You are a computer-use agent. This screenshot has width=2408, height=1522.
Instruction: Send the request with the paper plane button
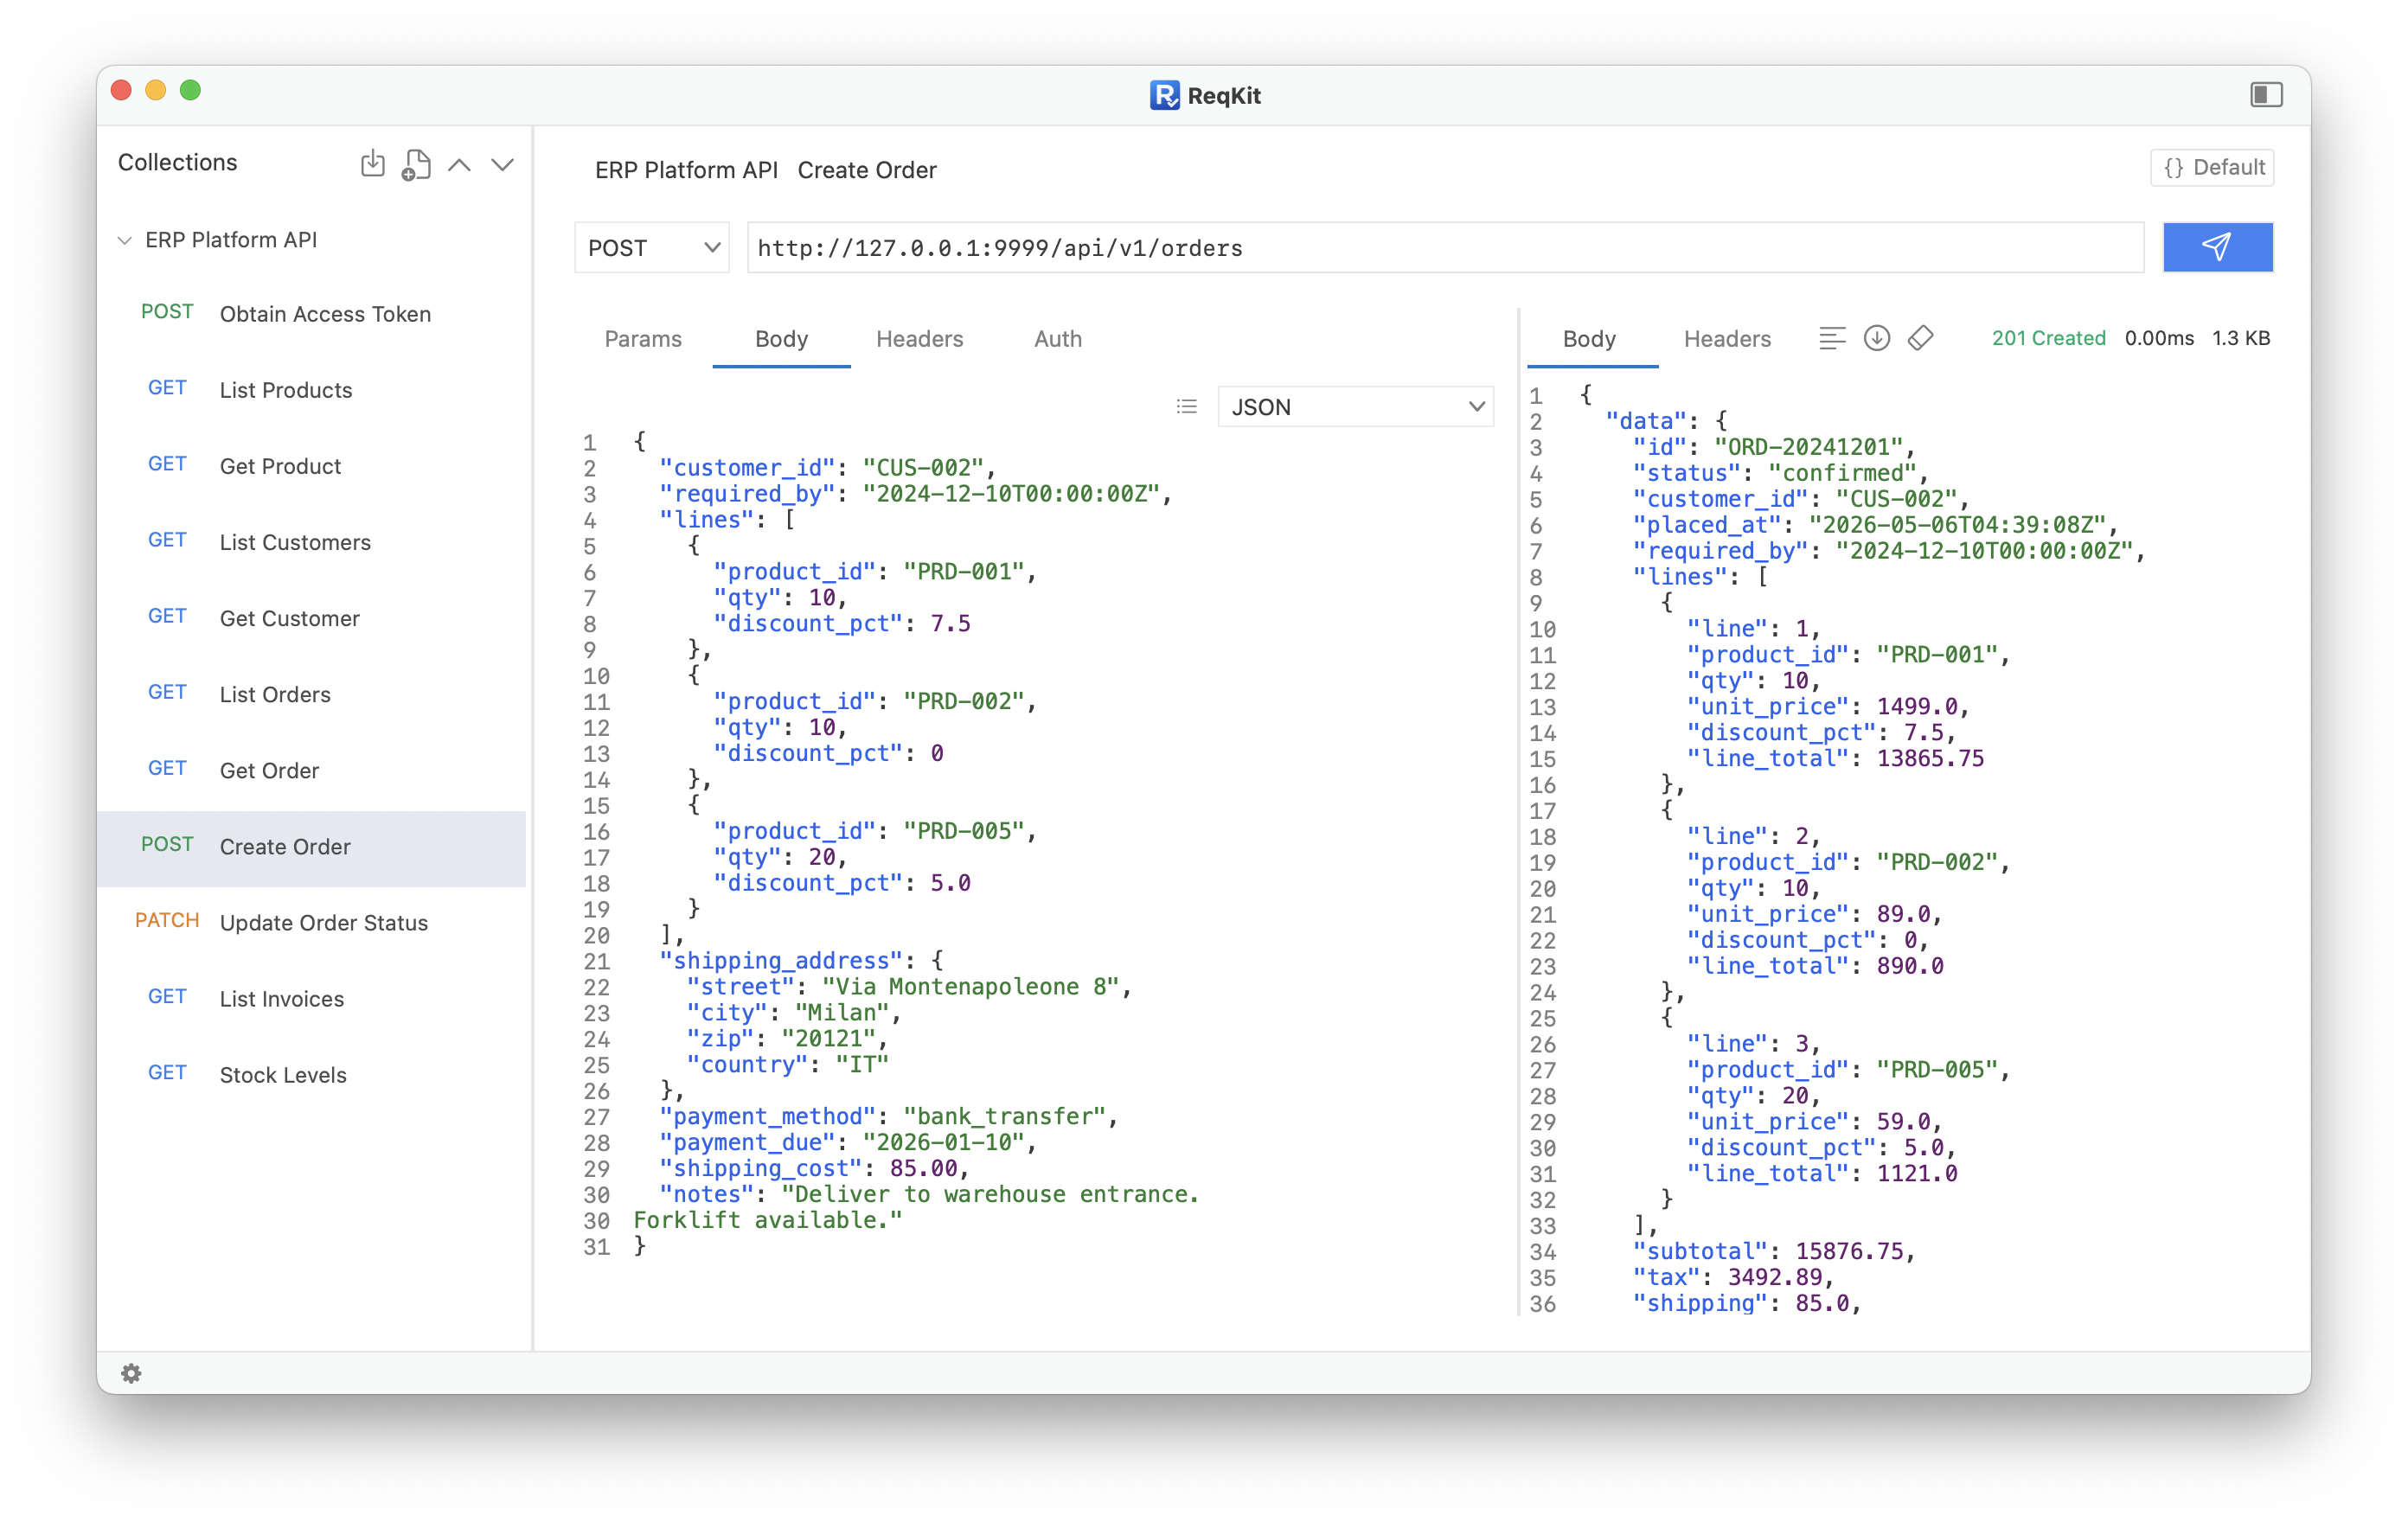pyautogui.click(x=2217, y=247)
